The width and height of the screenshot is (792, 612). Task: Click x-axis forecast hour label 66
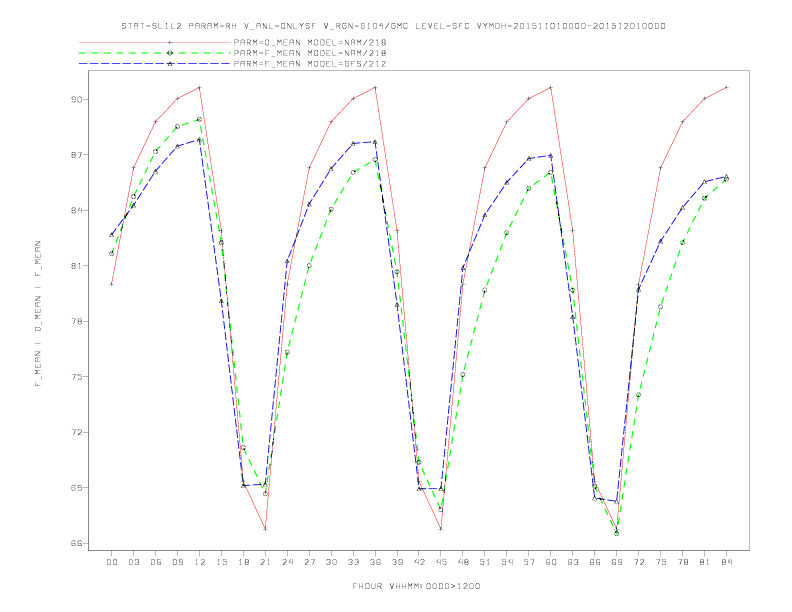point(595,562)
